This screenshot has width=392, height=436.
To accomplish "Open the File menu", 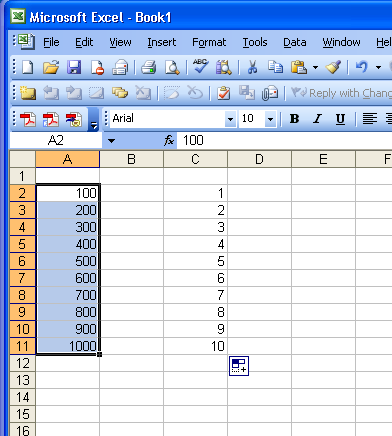I will click(51, 42).
